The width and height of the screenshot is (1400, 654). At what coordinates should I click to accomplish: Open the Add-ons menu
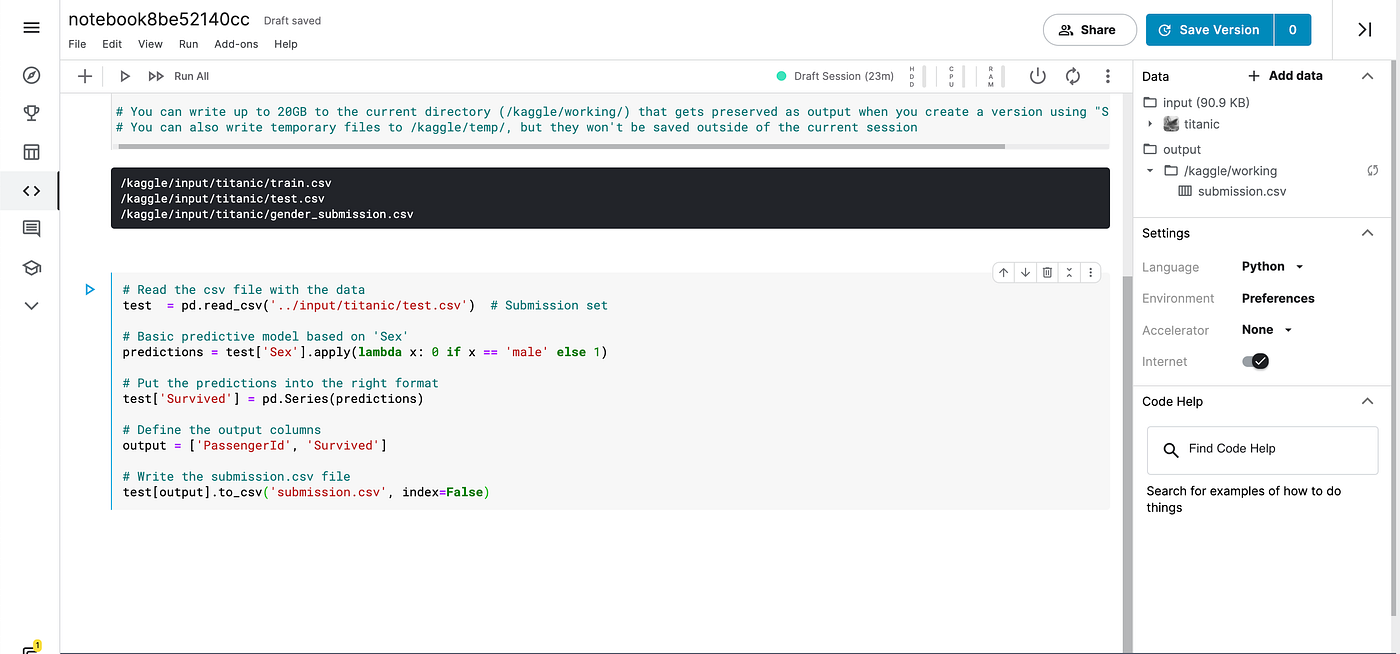click(236, 44)
